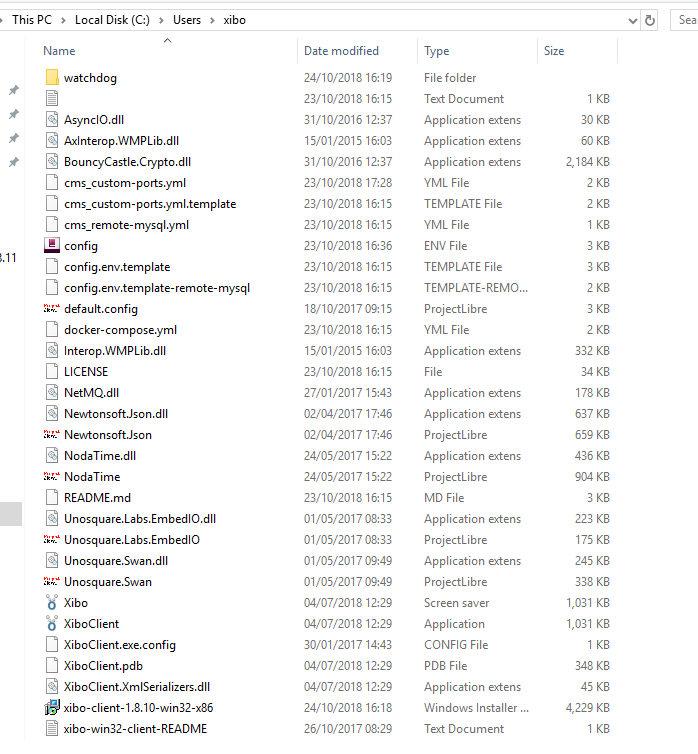This screenshot has height=754, width=698.
Task: Select the config.env.template-remote-mysql file name
Action: (157, 288)
